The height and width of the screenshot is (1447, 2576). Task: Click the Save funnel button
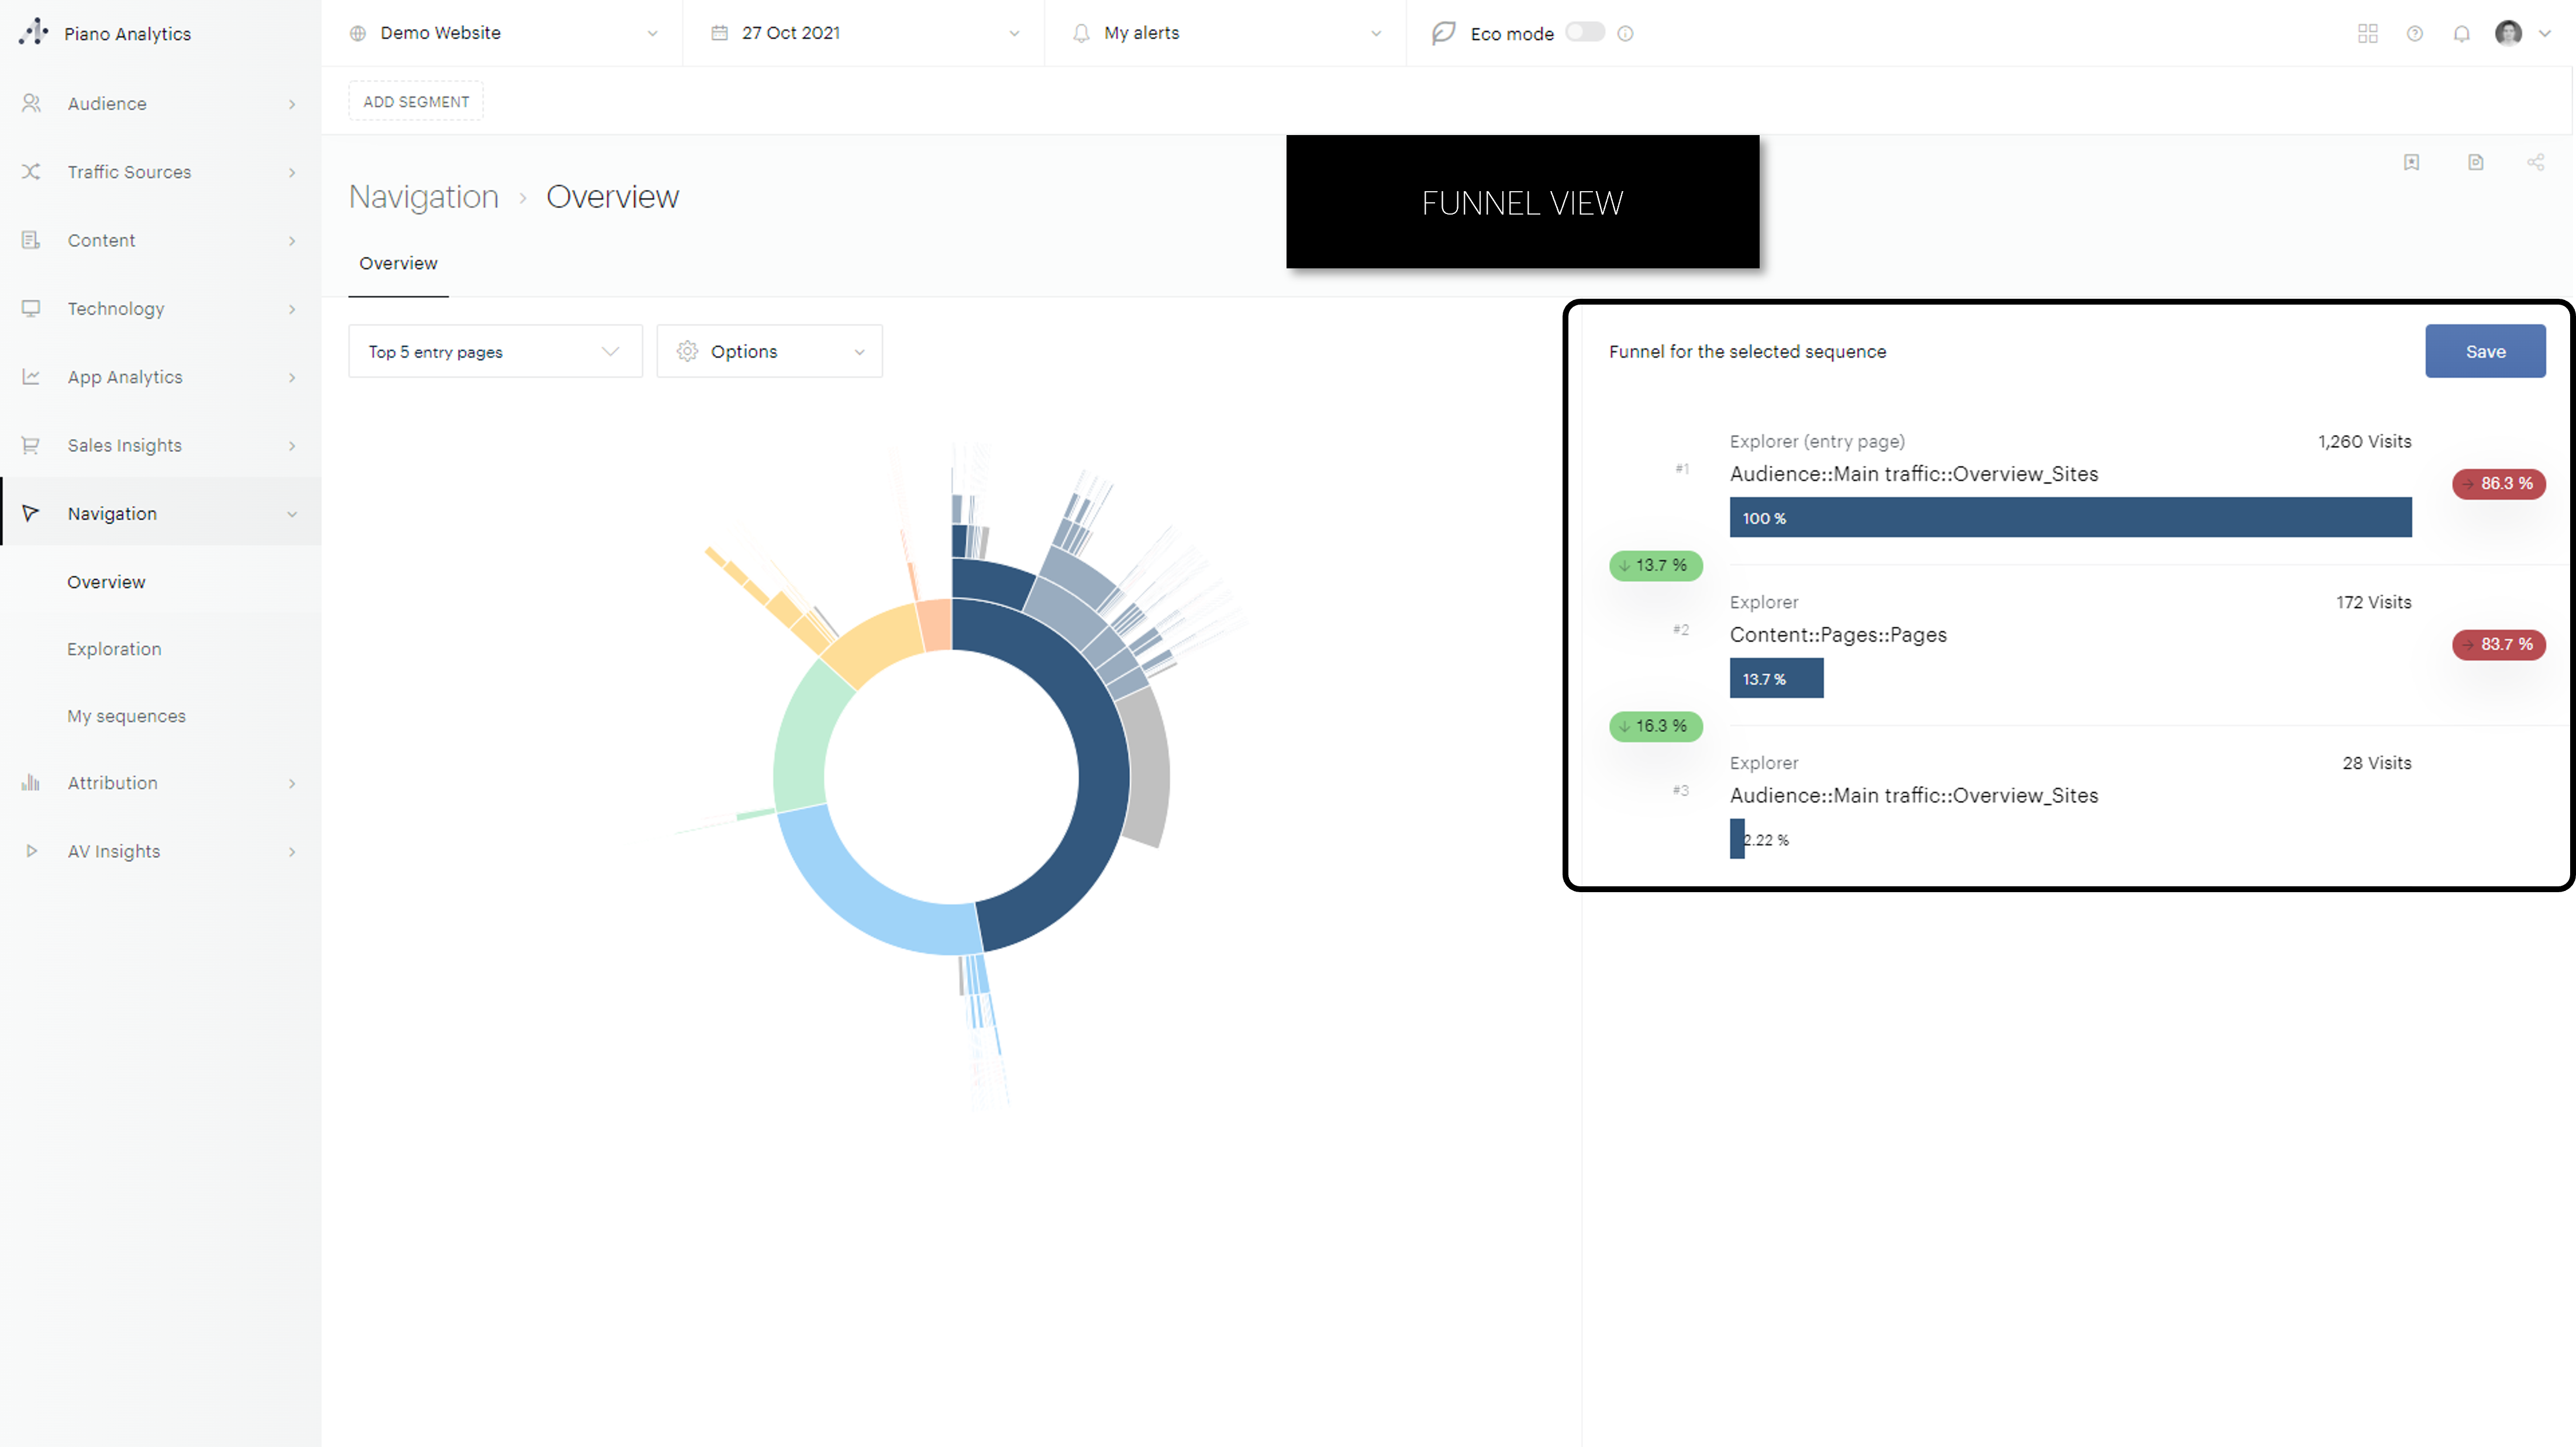point(2484,351)
